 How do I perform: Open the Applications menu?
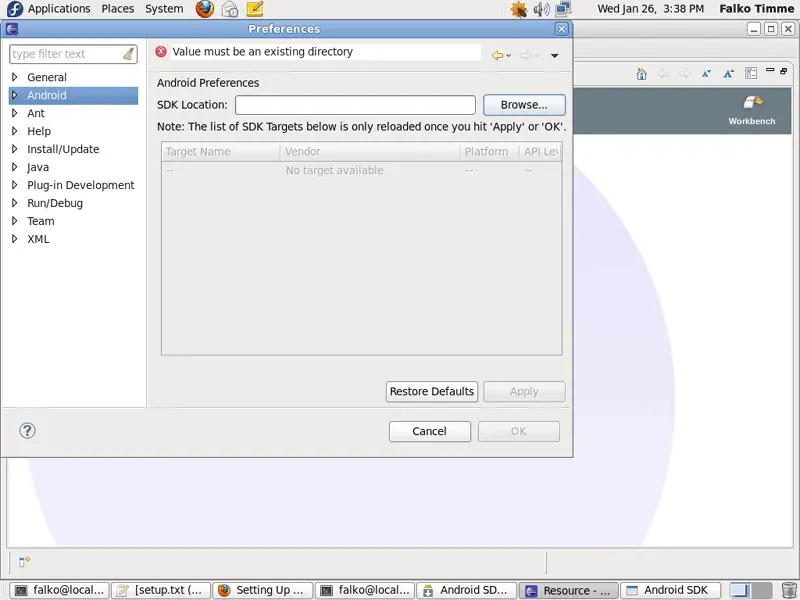pyautogui.click(x=59, y=9)
